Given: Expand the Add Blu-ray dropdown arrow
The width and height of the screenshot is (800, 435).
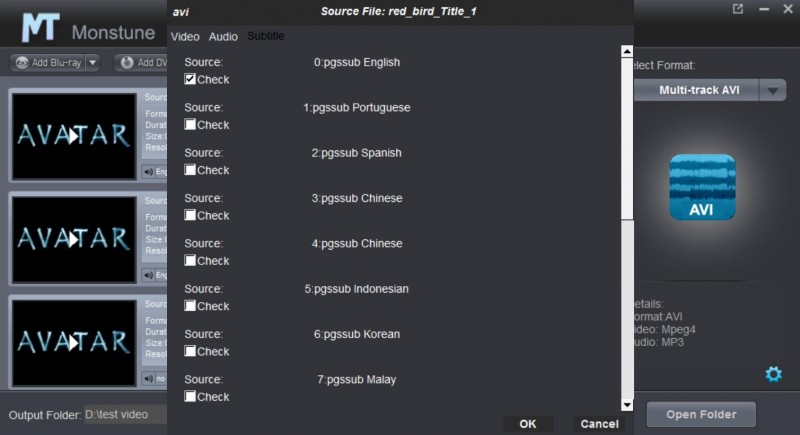Looking at the screenshot, I should point(93,63).
